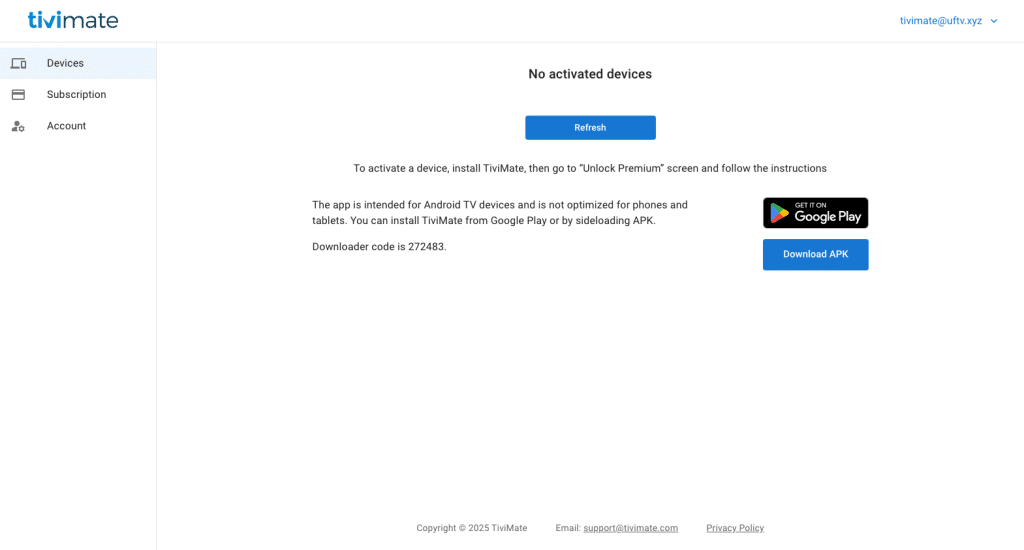
Task: Click the No activated devices heading
Action: coord(590,74)
